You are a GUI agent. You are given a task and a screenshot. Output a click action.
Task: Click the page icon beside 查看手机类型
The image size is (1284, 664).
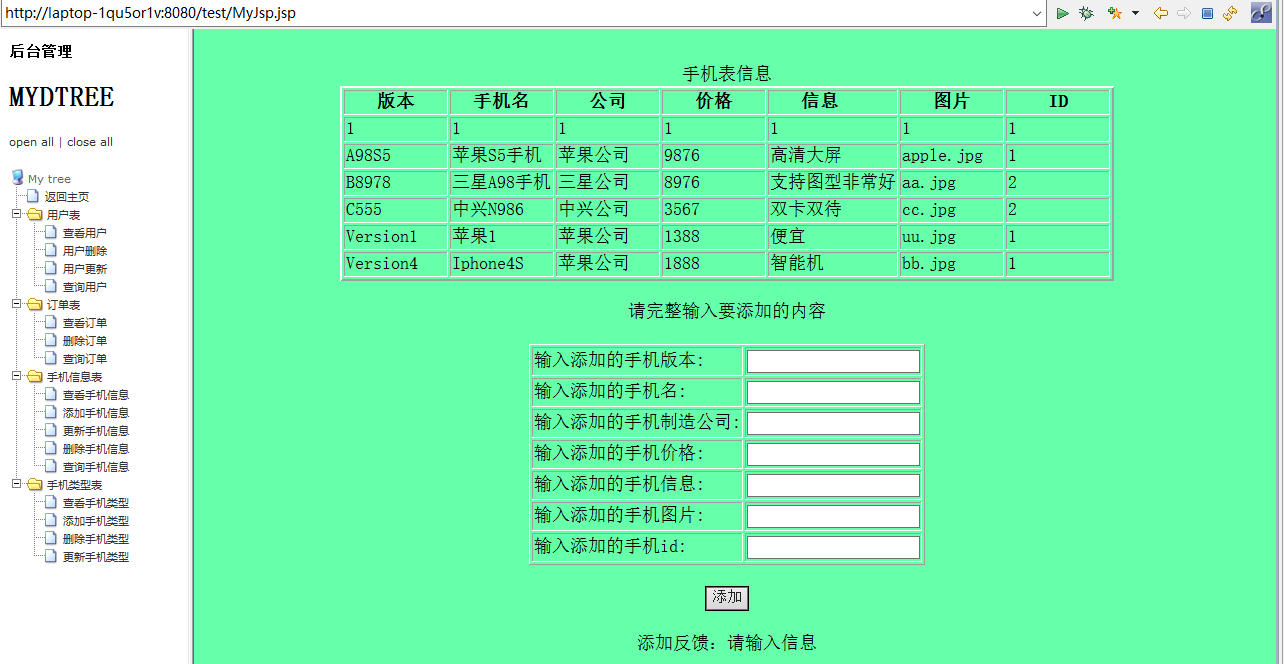[51, 502]
